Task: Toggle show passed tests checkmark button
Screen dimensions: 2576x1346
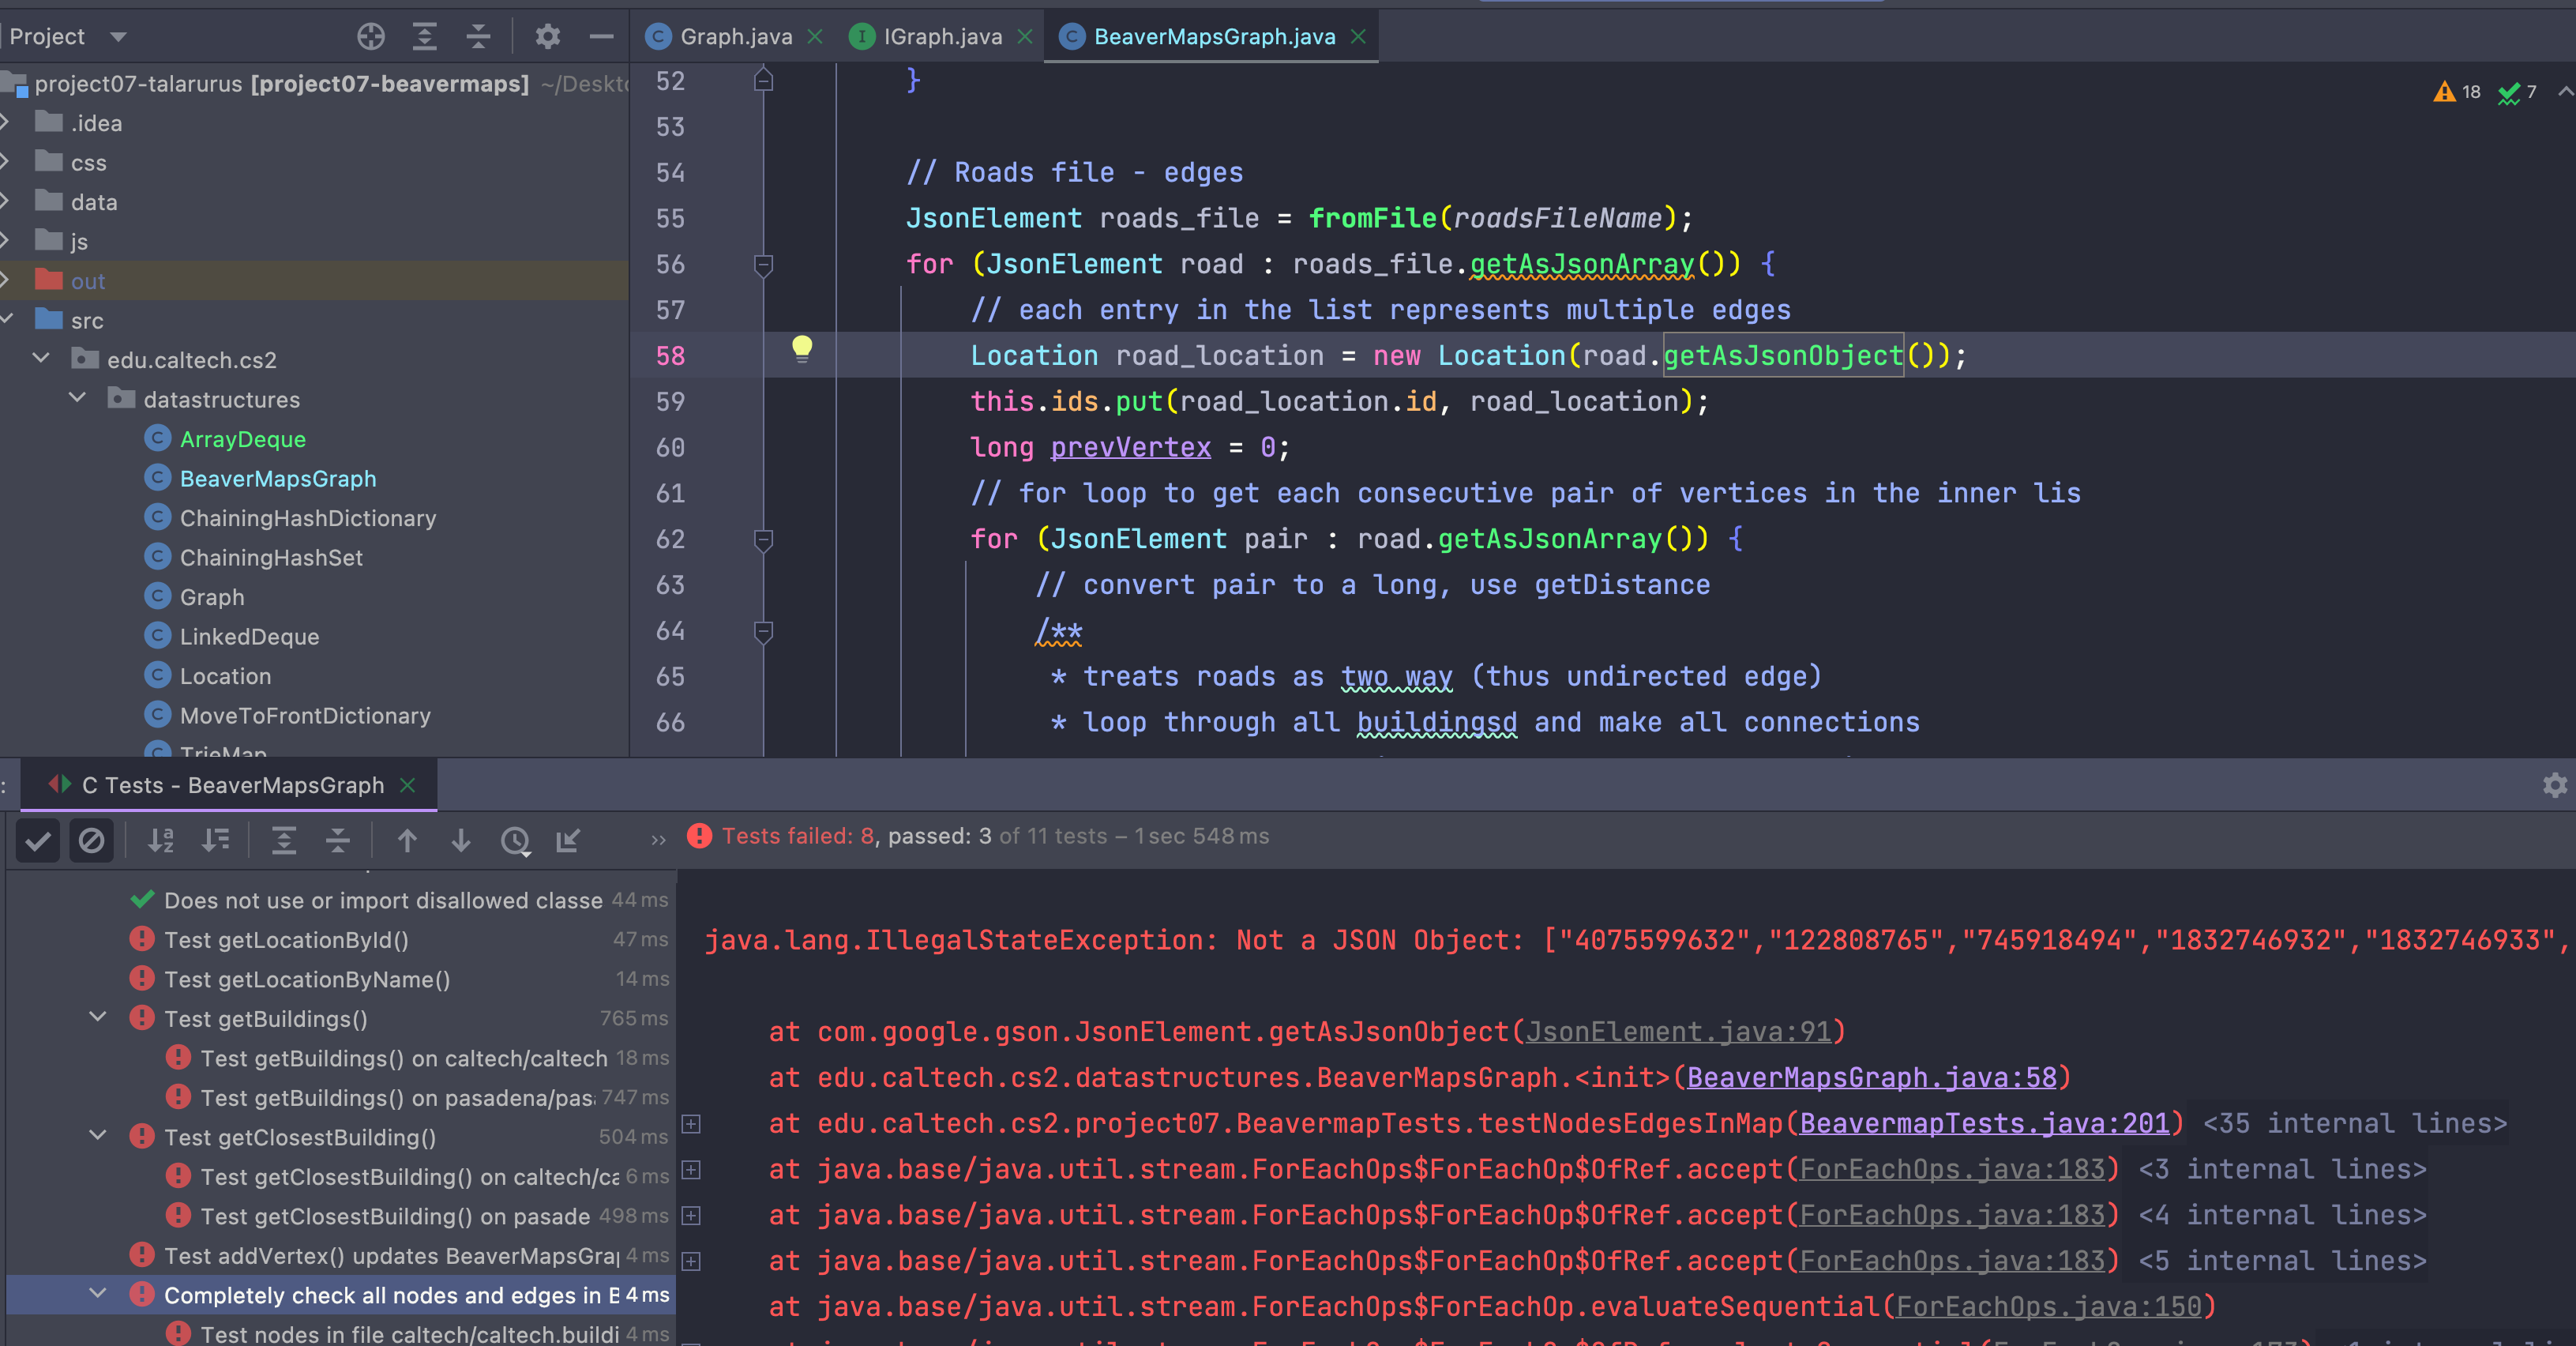Action: (x=38, y=841)
